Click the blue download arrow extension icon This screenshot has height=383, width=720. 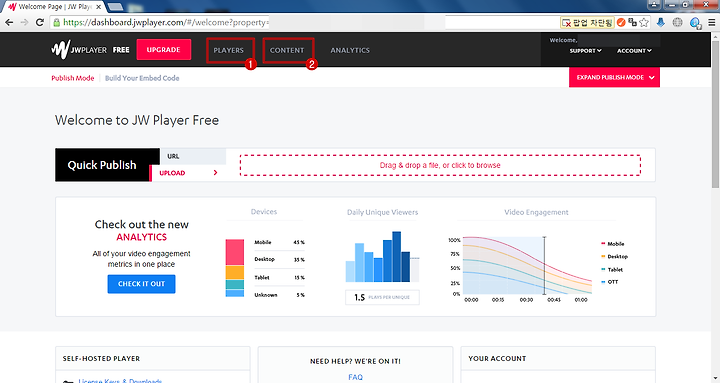click(661, 22)
